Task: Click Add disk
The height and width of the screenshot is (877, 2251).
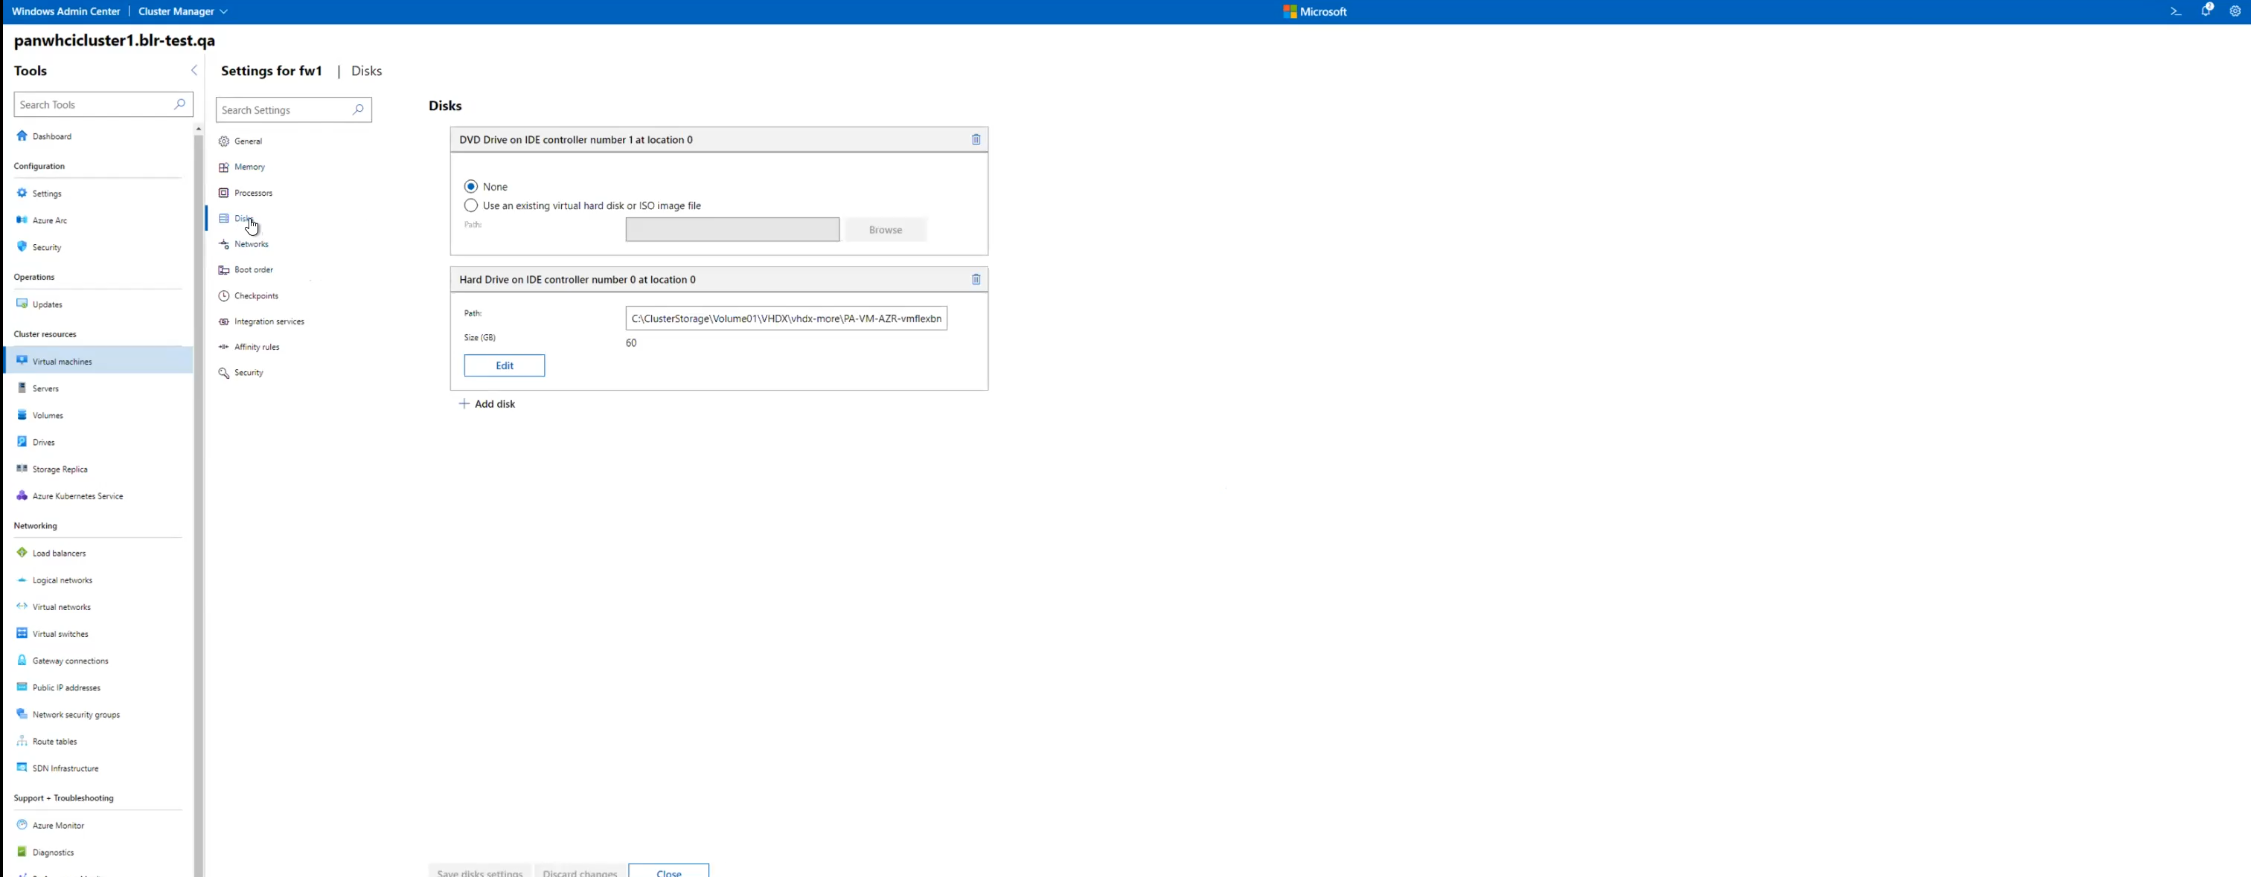Action: (487, 404)
